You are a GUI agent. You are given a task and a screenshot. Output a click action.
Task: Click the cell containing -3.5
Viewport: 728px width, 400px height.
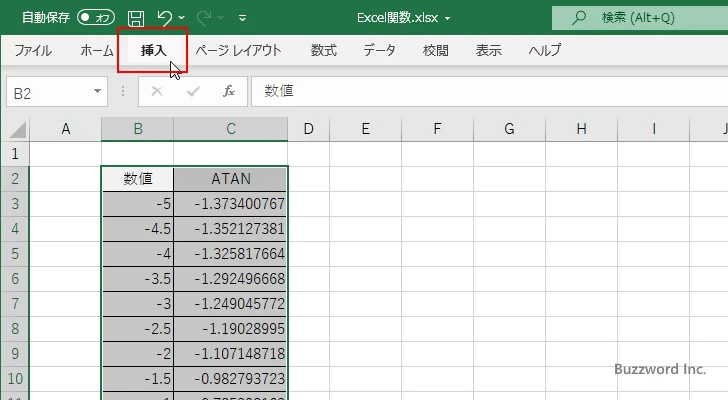[137, 279]
